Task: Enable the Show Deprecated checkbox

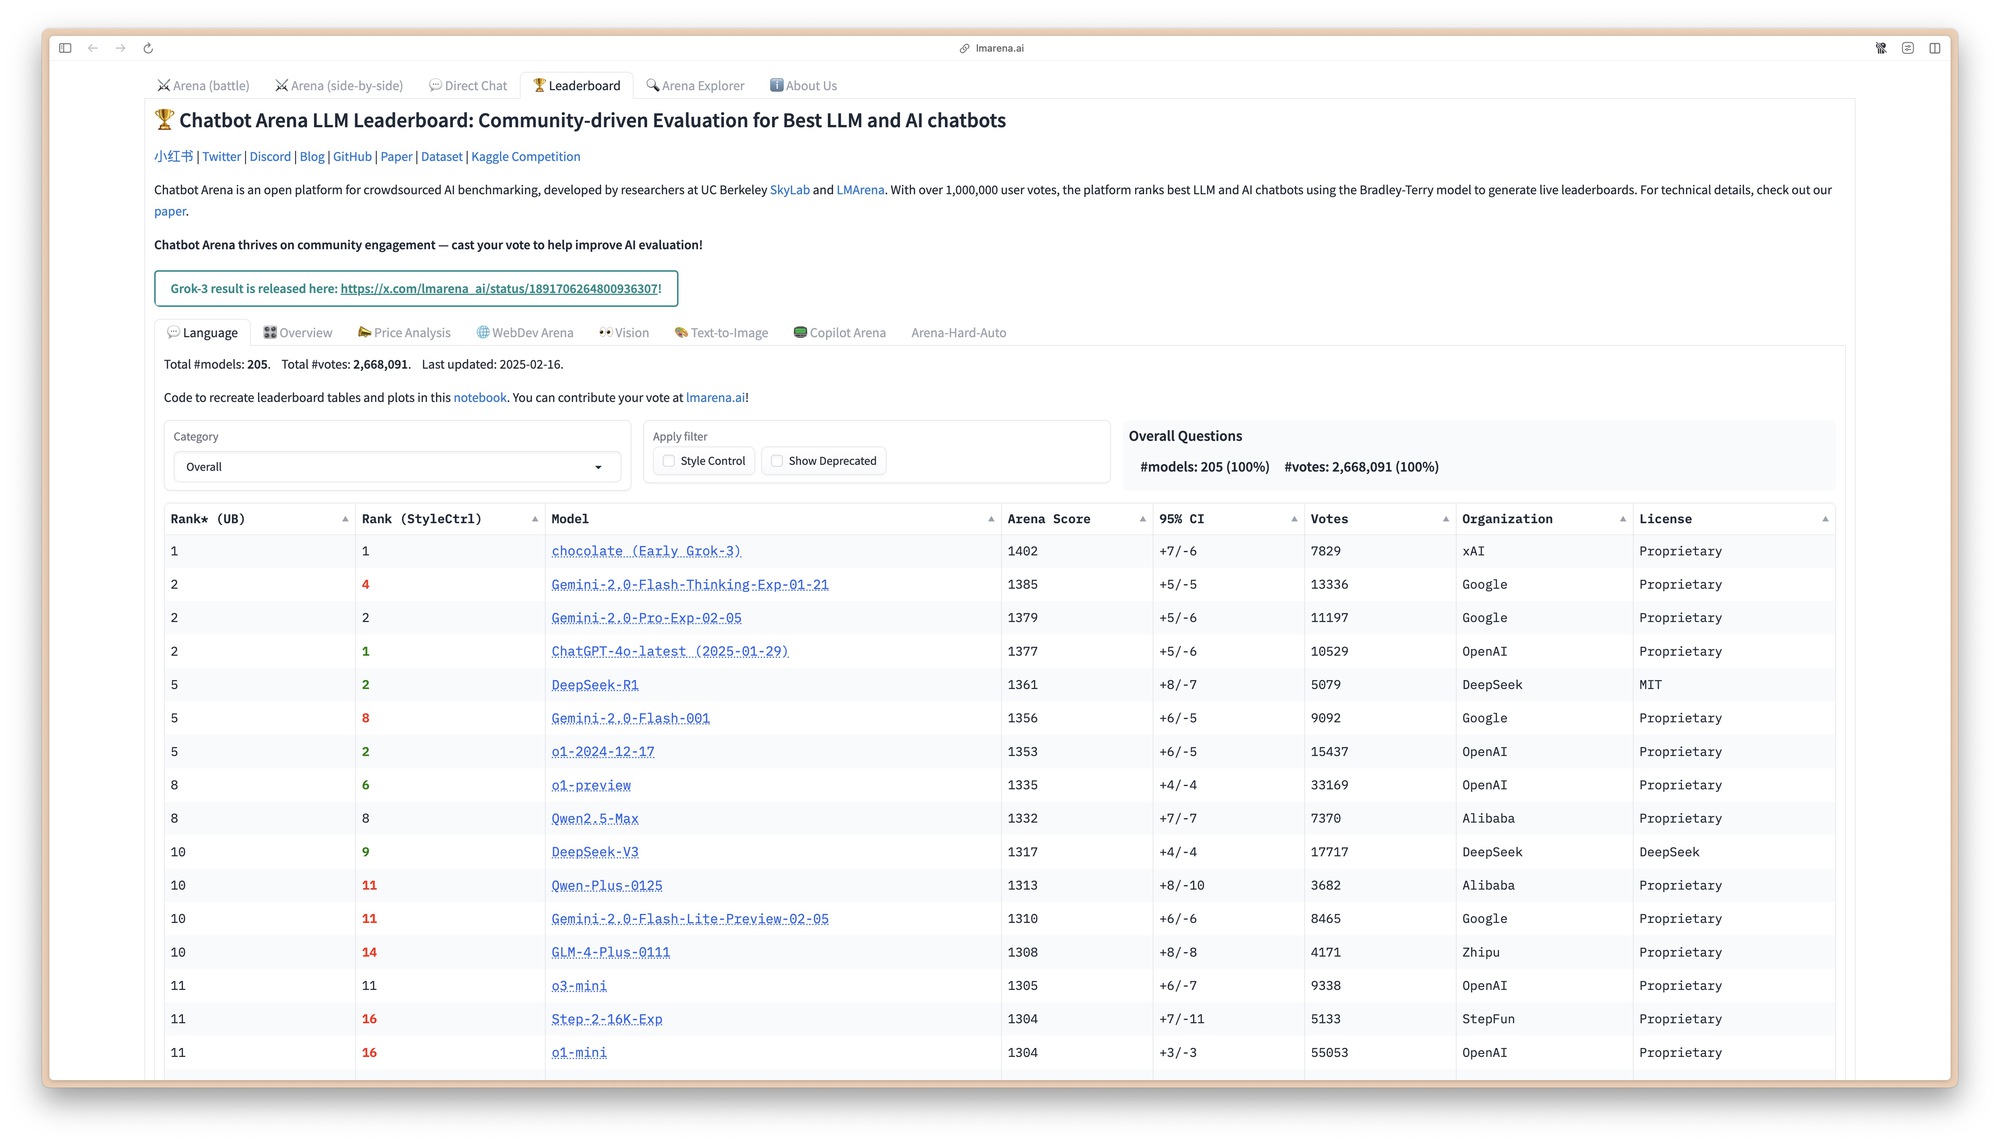Action: point(777,461)
